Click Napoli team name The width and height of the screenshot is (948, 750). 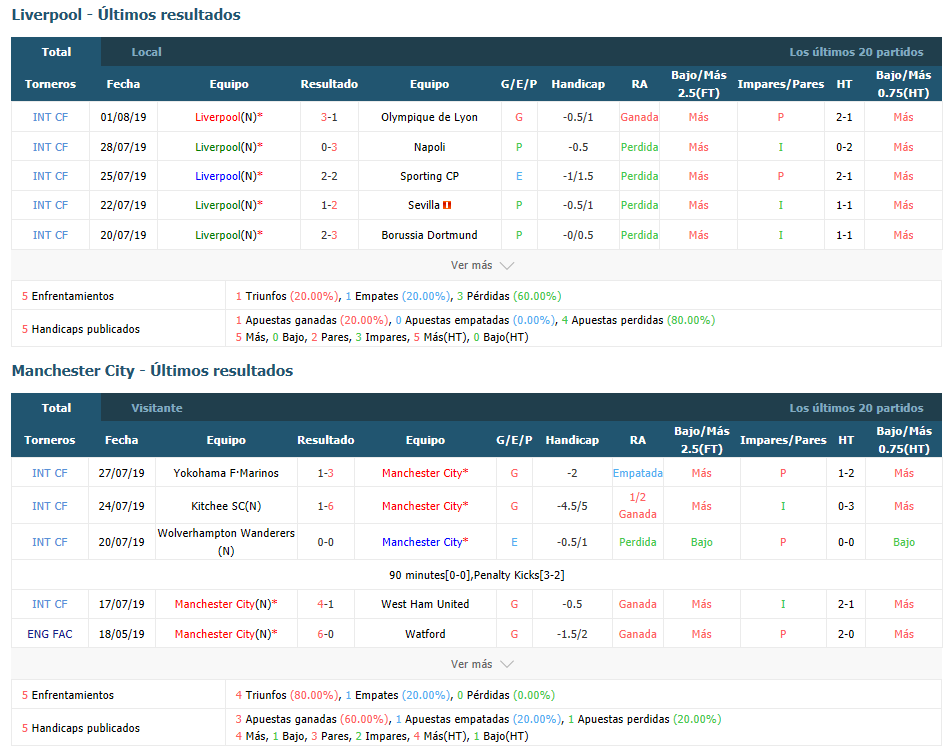(x=429, y=147)
